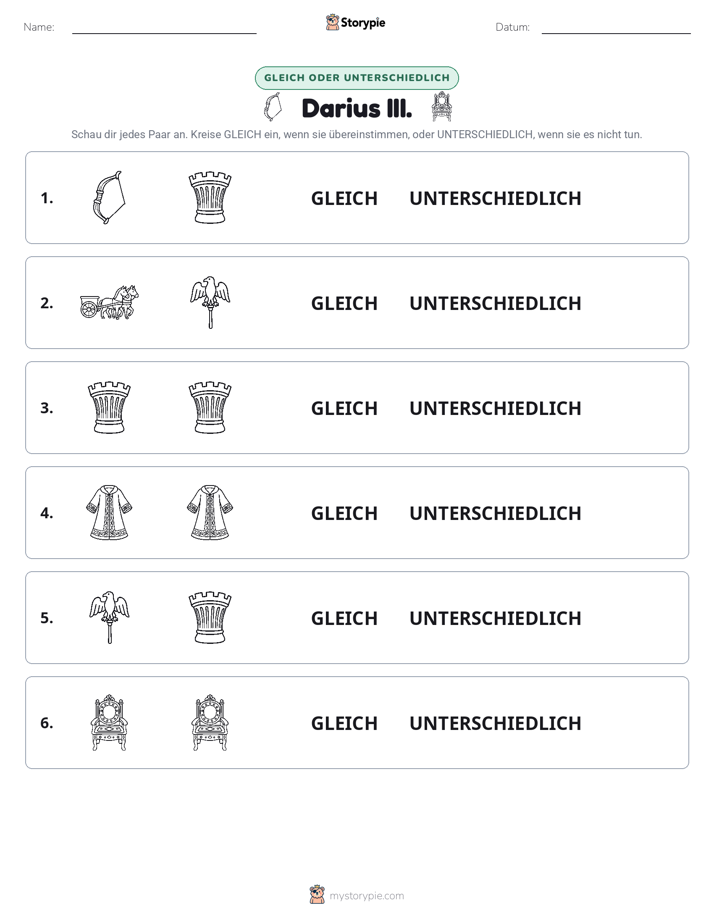Select GLEICH for question 6
Image resolution: width=714 pixels, height=924 pixels.
(344, 723)
